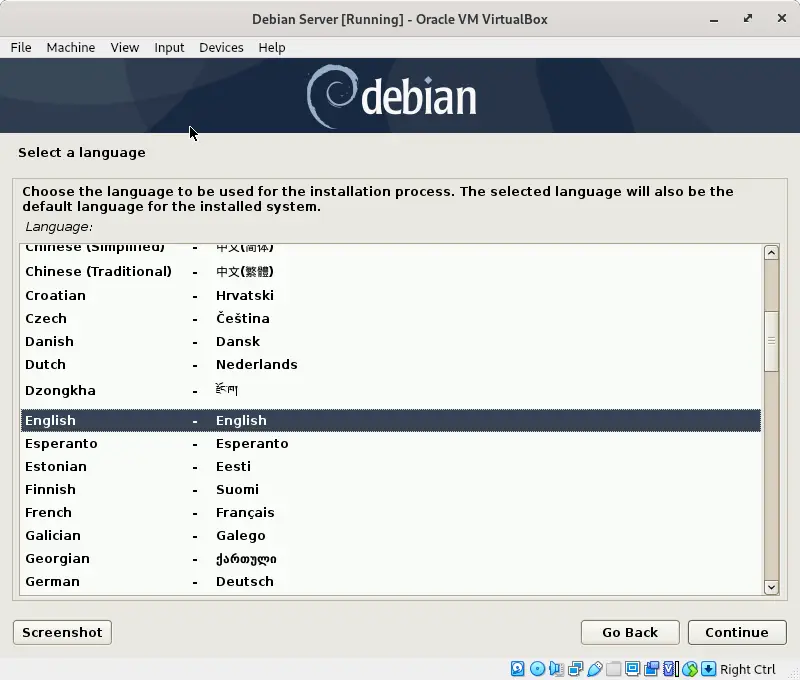Click the display status icon

click(x=633, y=668)
